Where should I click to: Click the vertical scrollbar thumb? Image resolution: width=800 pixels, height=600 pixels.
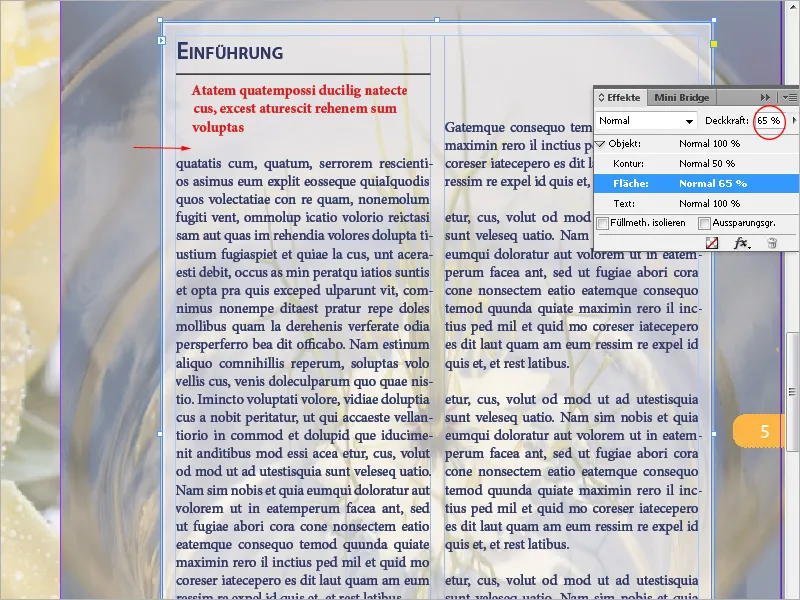(792, 391)
